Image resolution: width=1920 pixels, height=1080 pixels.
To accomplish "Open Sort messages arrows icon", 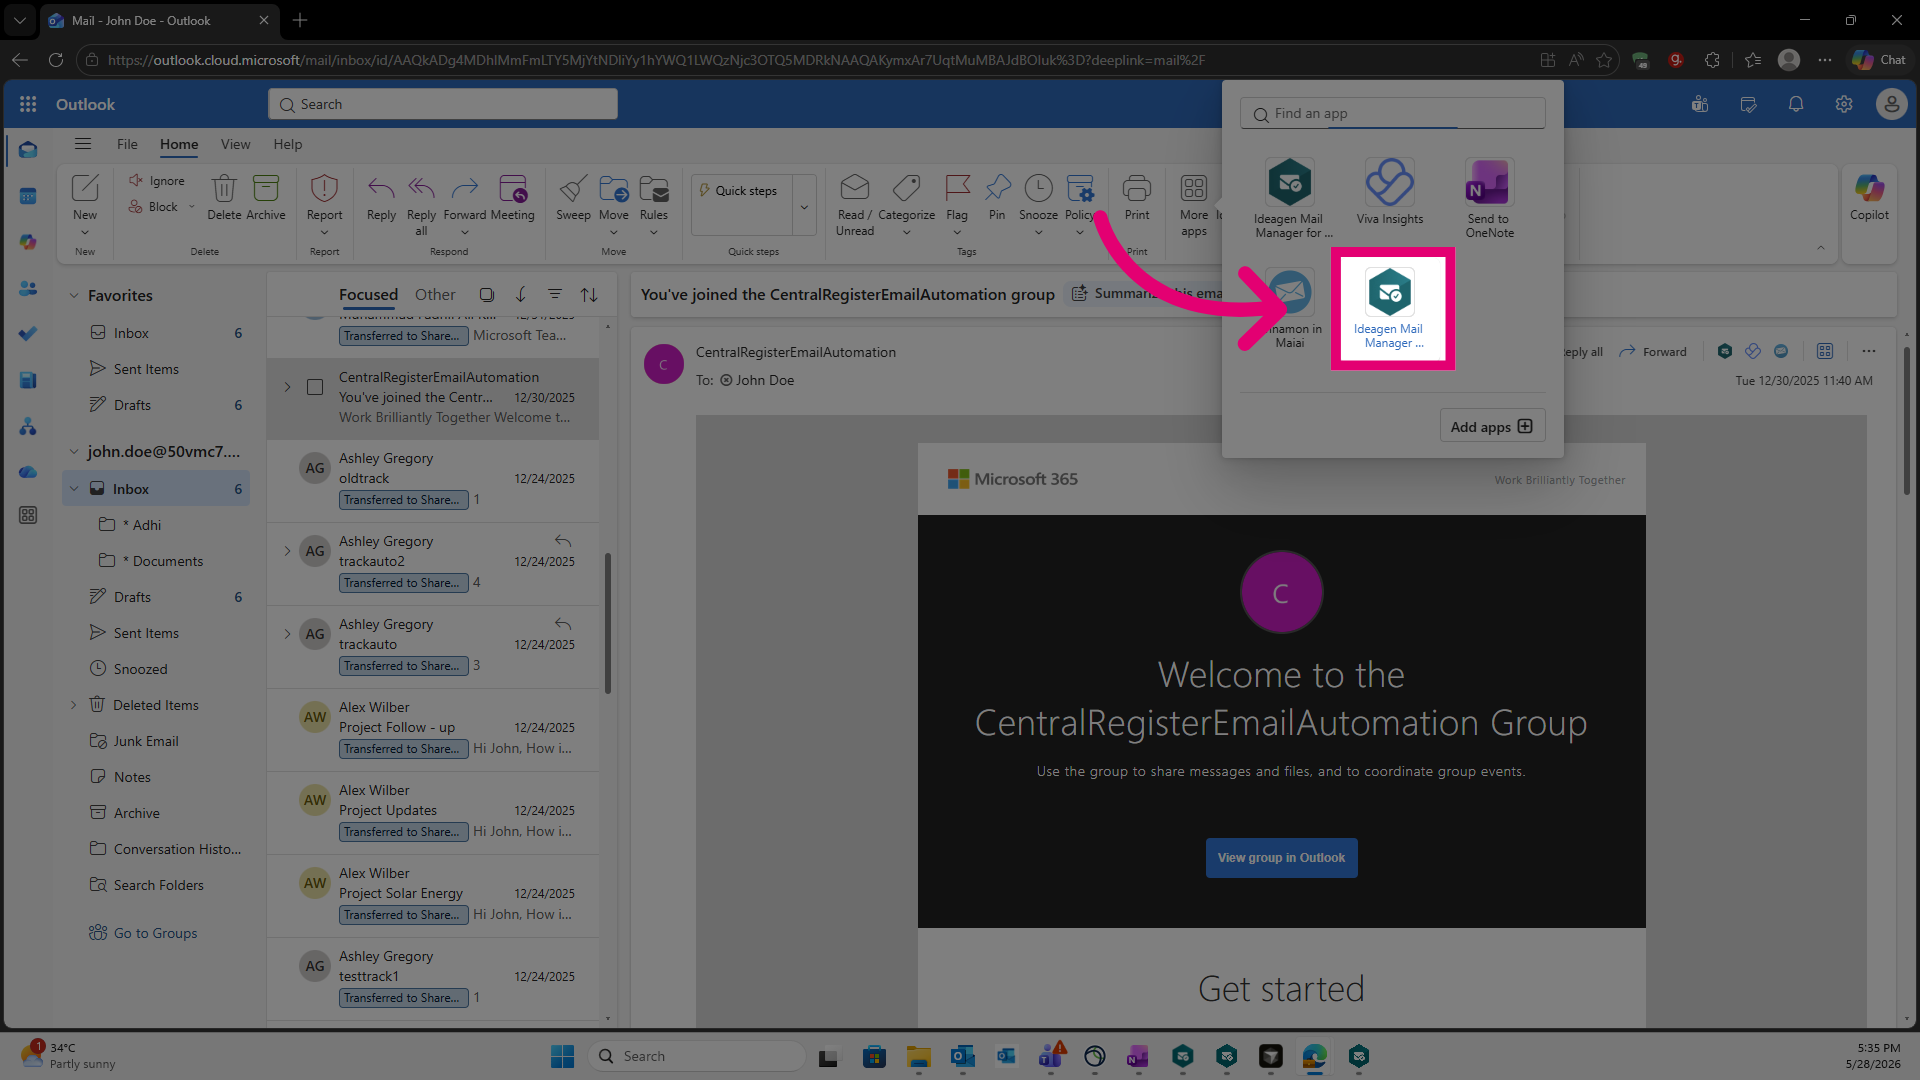I will pyautogui.click(x=589, y=295).
